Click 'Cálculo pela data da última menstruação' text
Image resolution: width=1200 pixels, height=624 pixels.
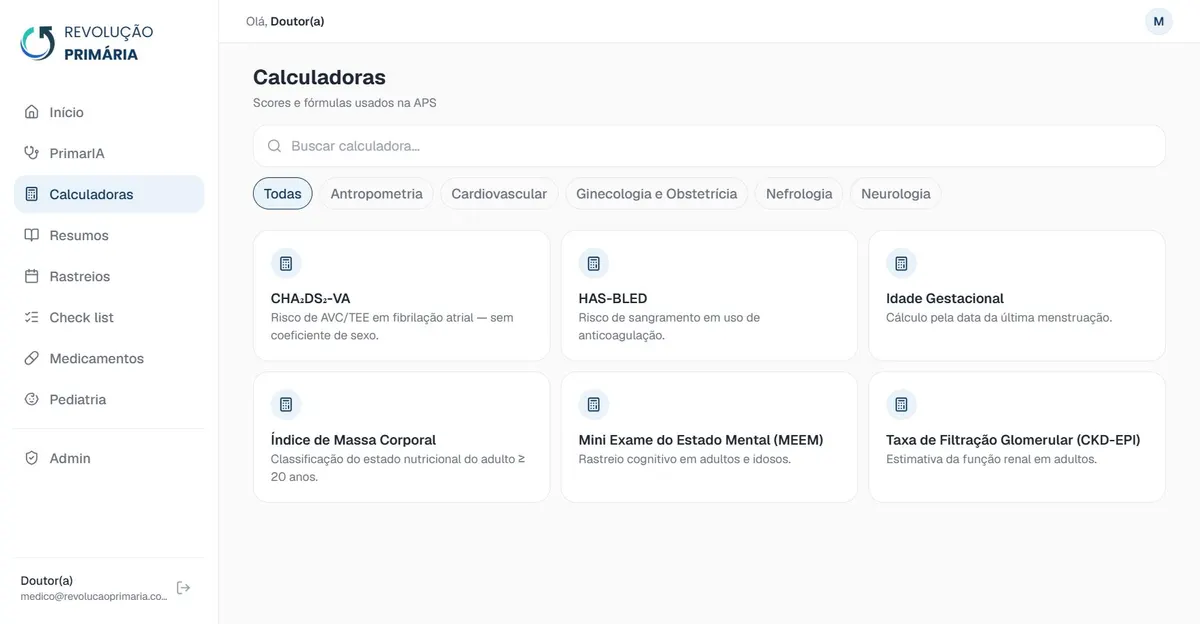(x=999, y=318)
